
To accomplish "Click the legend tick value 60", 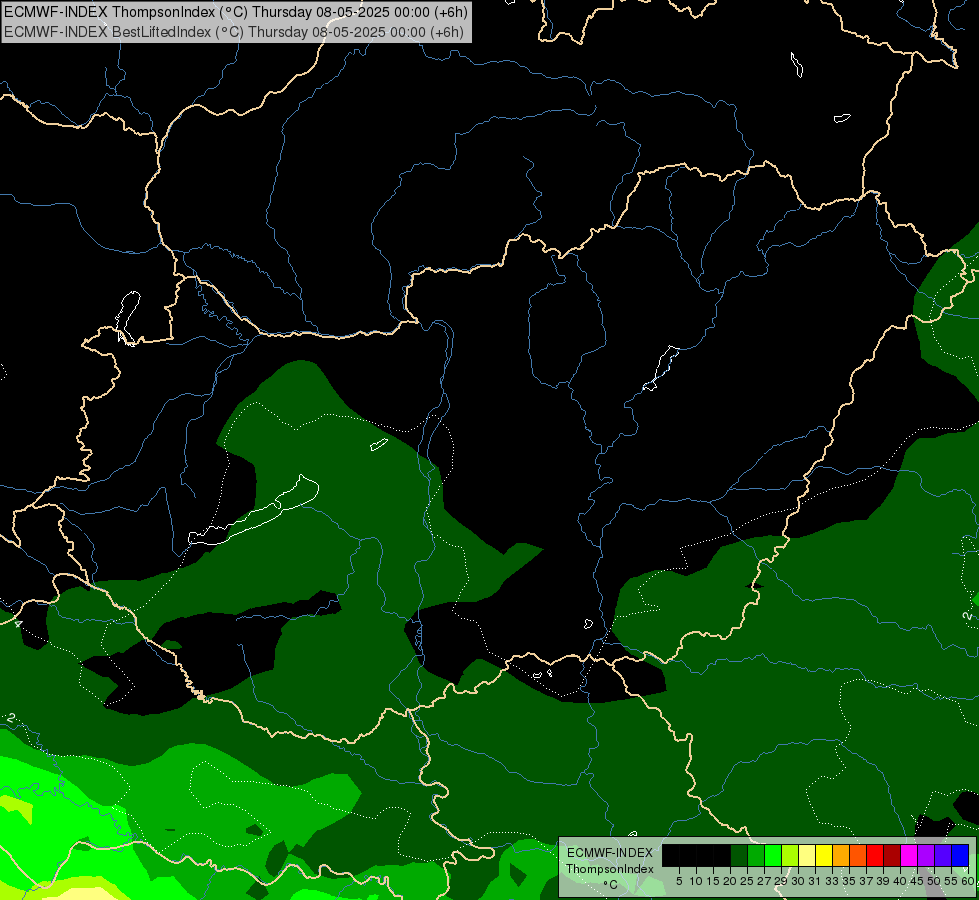I will [x=968, y=881].
